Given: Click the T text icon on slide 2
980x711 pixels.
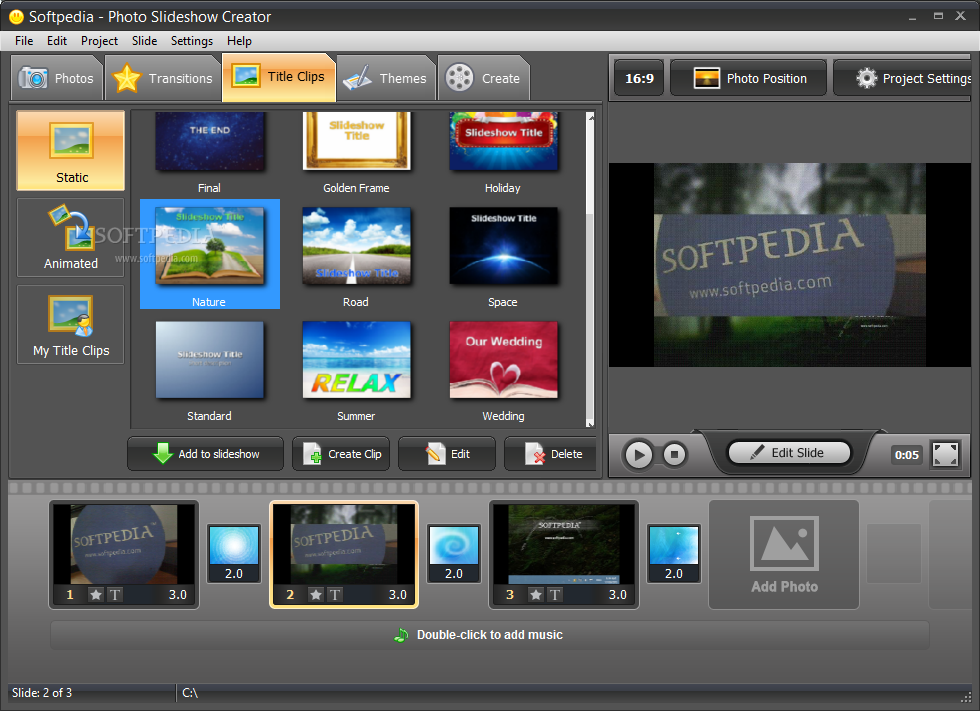Looking at the screenshot, I should [x=335, y=595].
